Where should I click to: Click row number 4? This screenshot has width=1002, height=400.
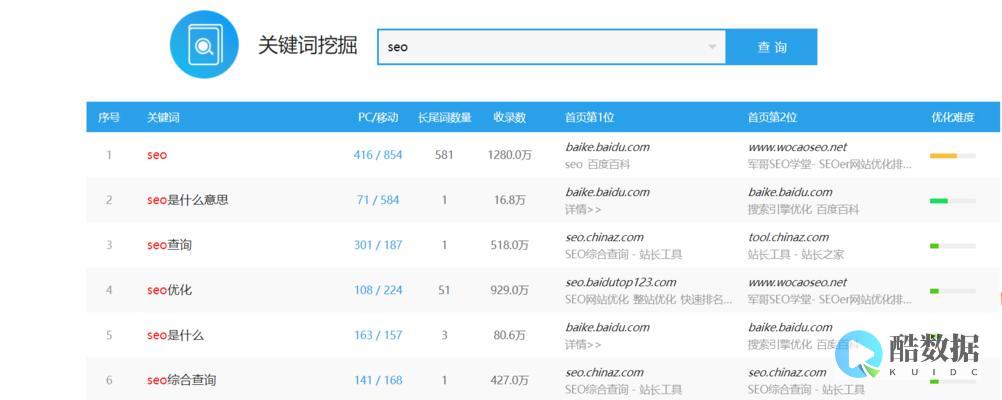109,290
